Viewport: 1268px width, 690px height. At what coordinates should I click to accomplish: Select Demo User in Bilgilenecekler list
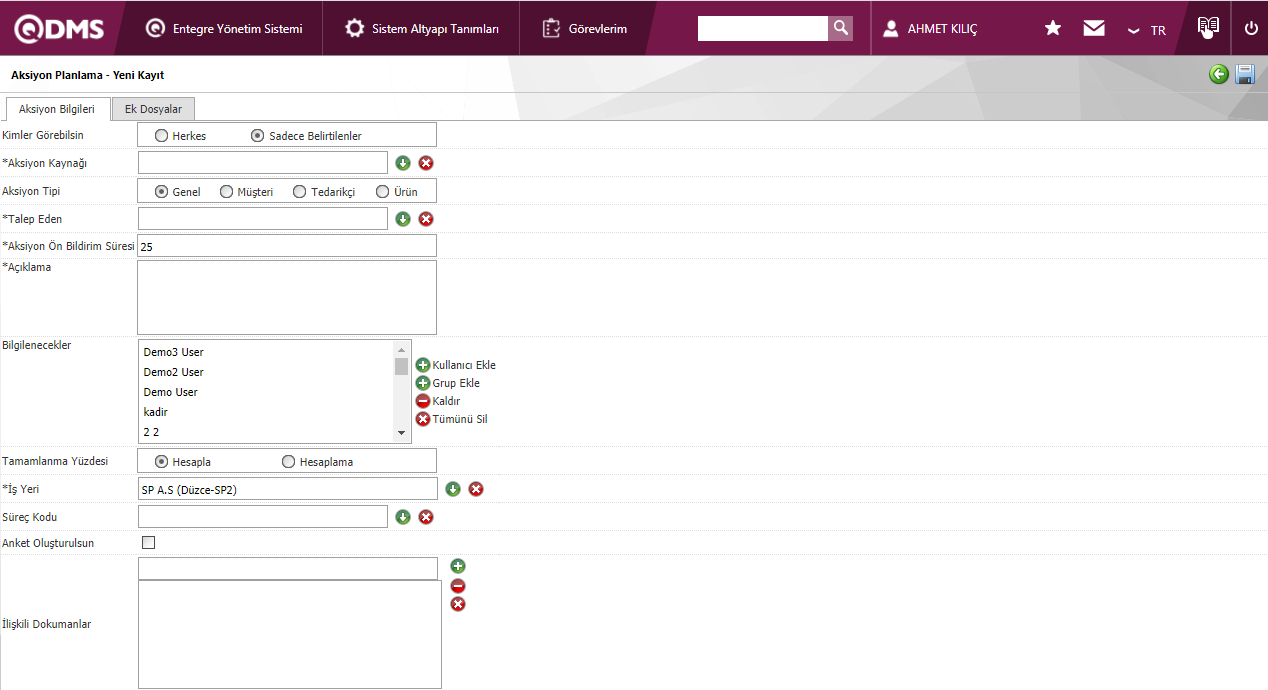pos(171,392)
